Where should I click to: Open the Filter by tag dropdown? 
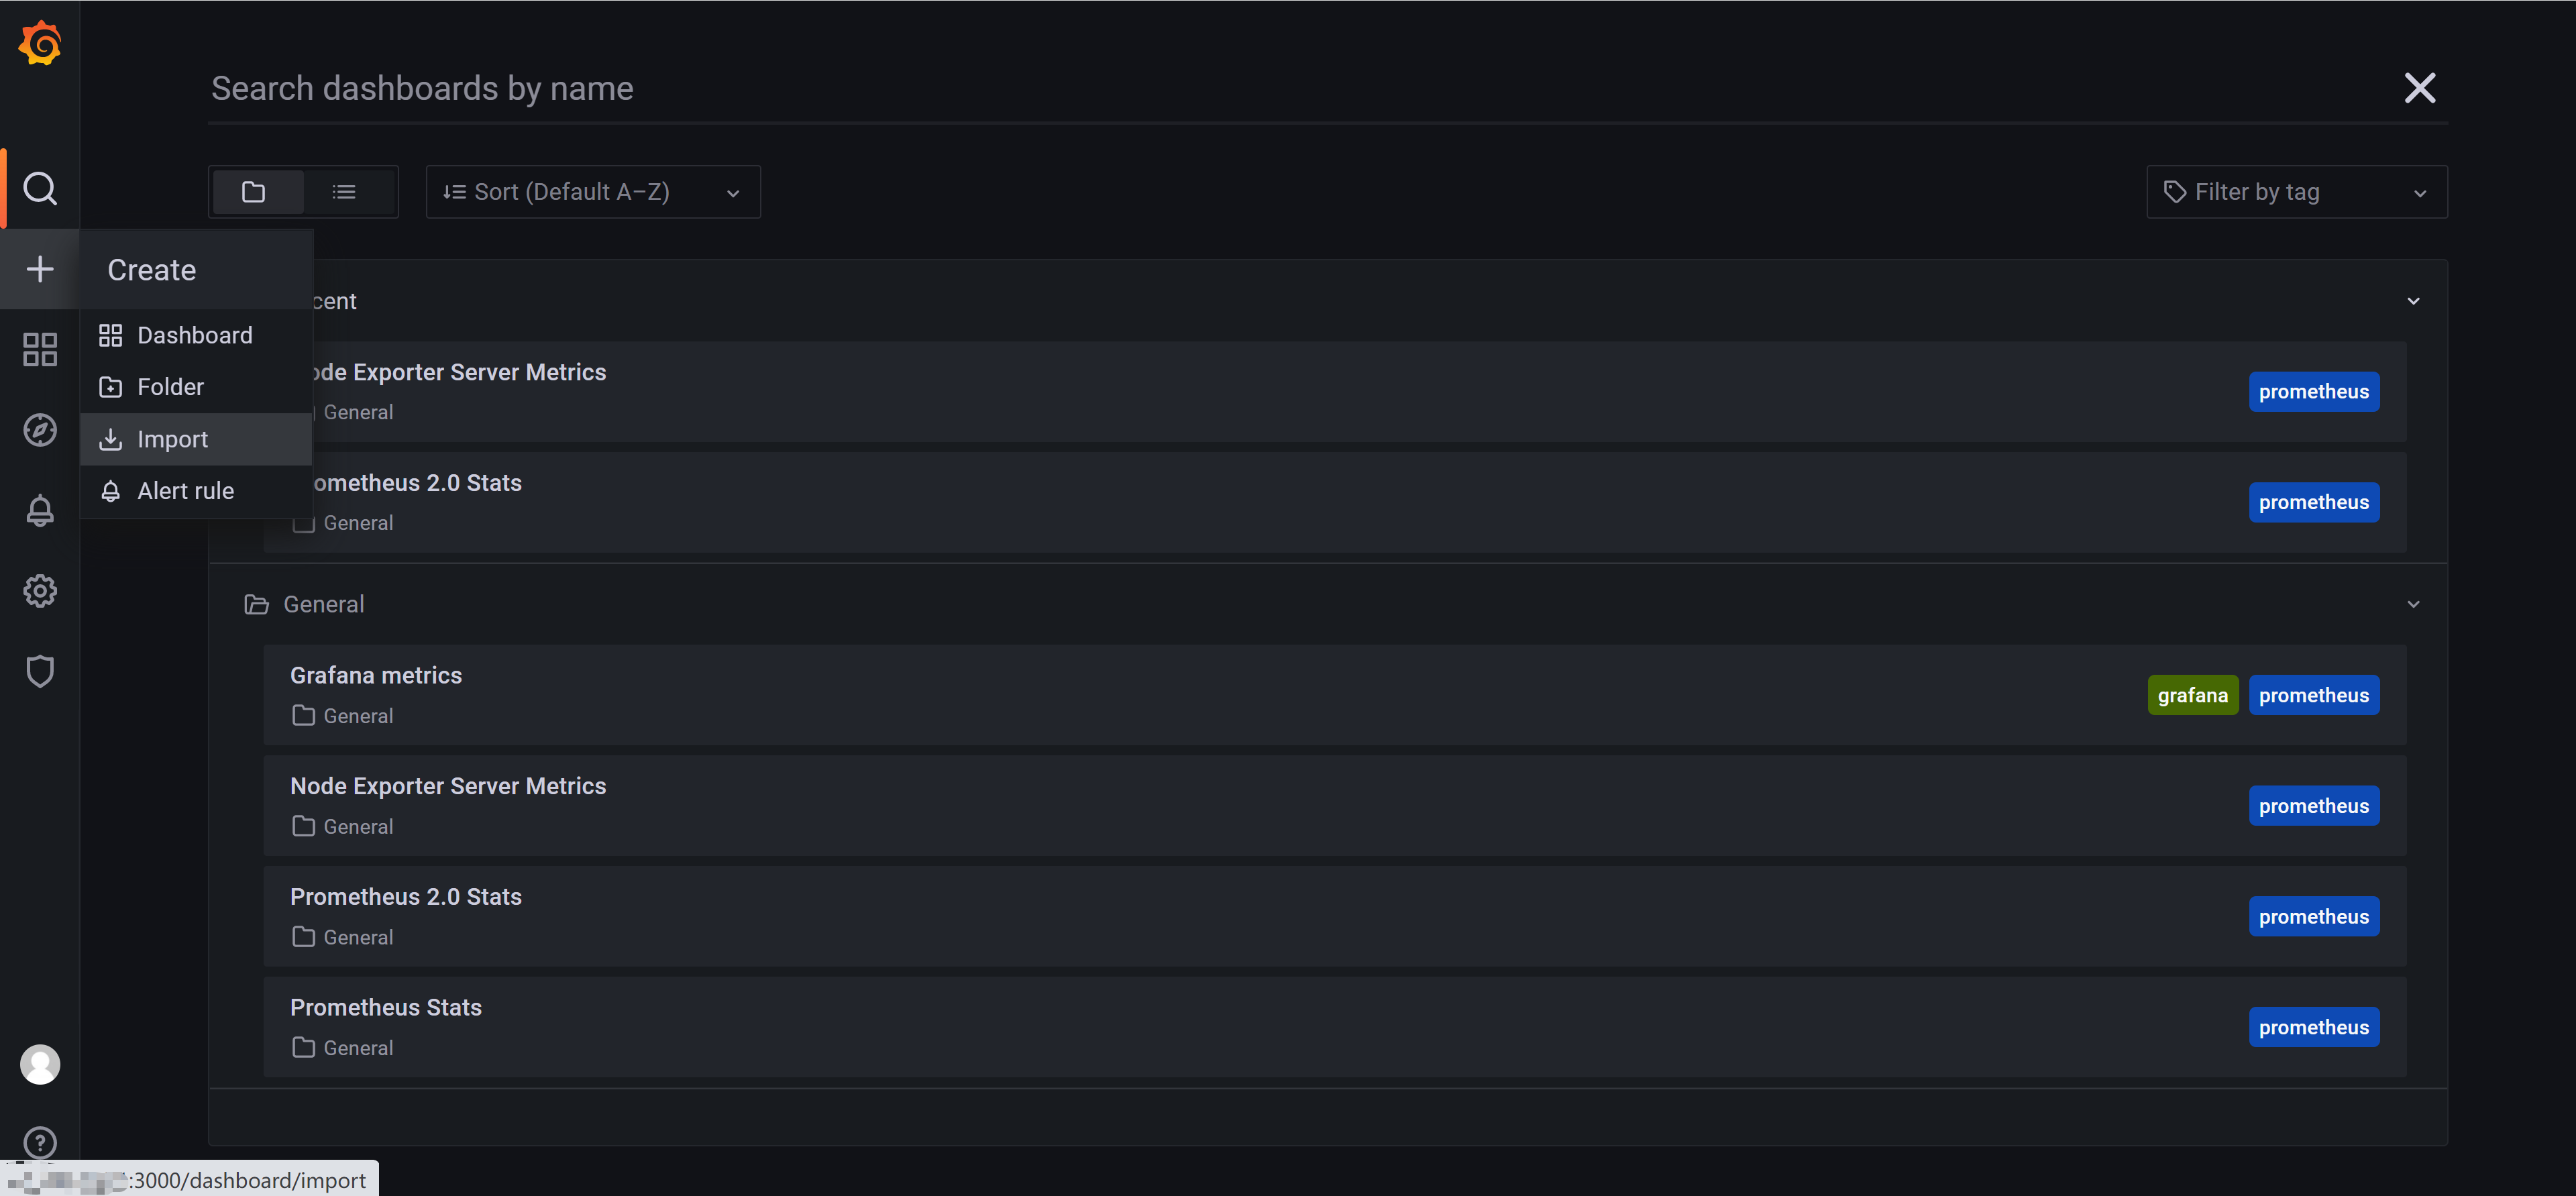click(2297, 192)
